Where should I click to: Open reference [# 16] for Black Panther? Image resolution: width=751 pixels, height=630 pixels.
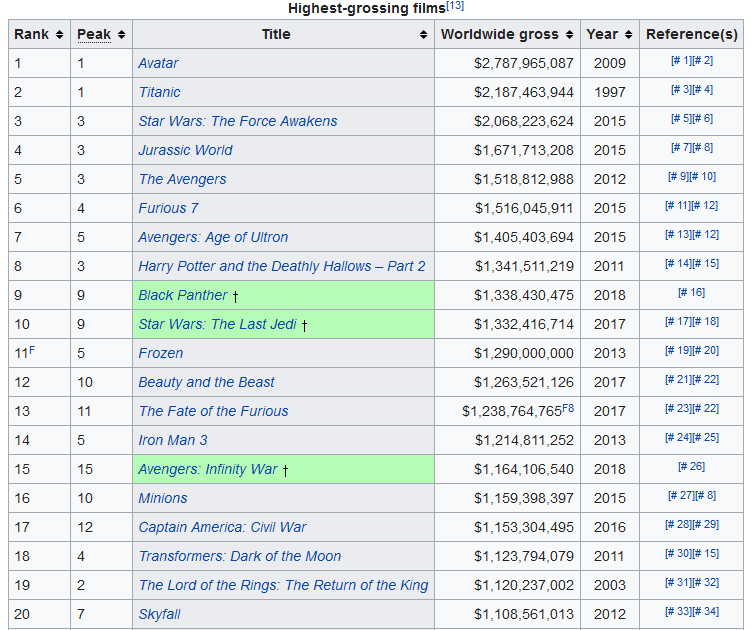691,294
